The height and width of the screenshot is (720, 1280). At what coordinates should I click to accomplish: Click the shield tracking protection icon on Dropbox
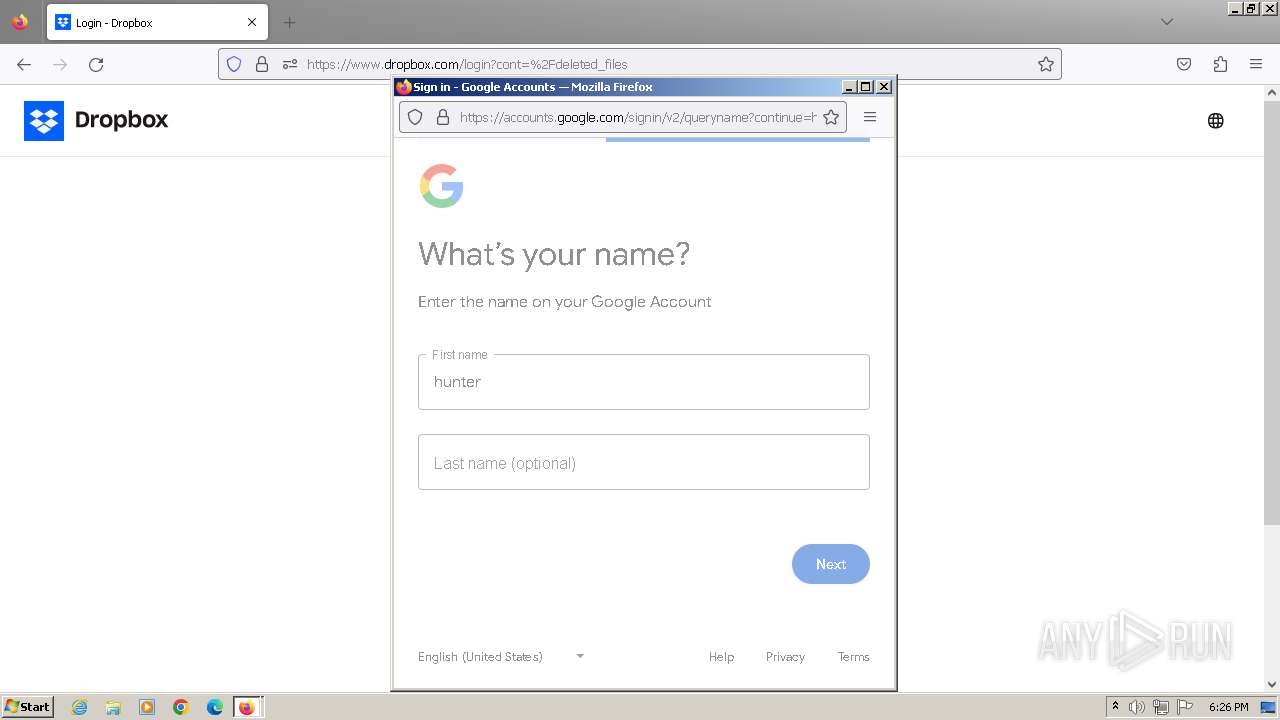pos(234,64)
